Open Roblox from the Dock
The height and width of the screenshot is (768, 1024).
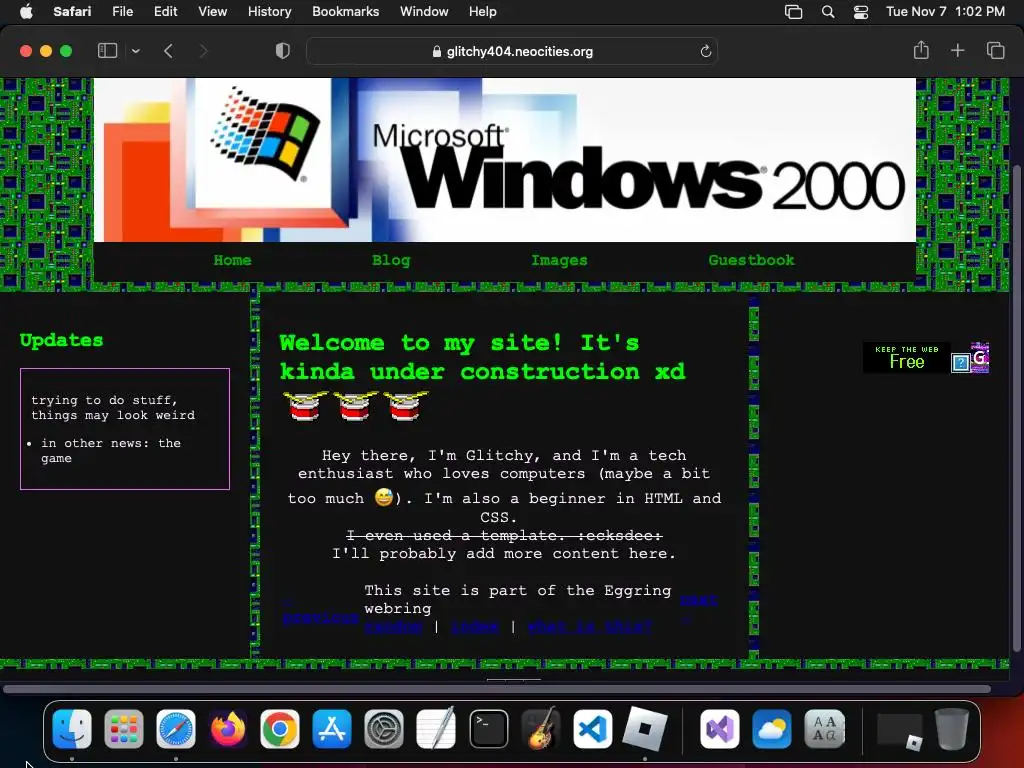point(645,729)
